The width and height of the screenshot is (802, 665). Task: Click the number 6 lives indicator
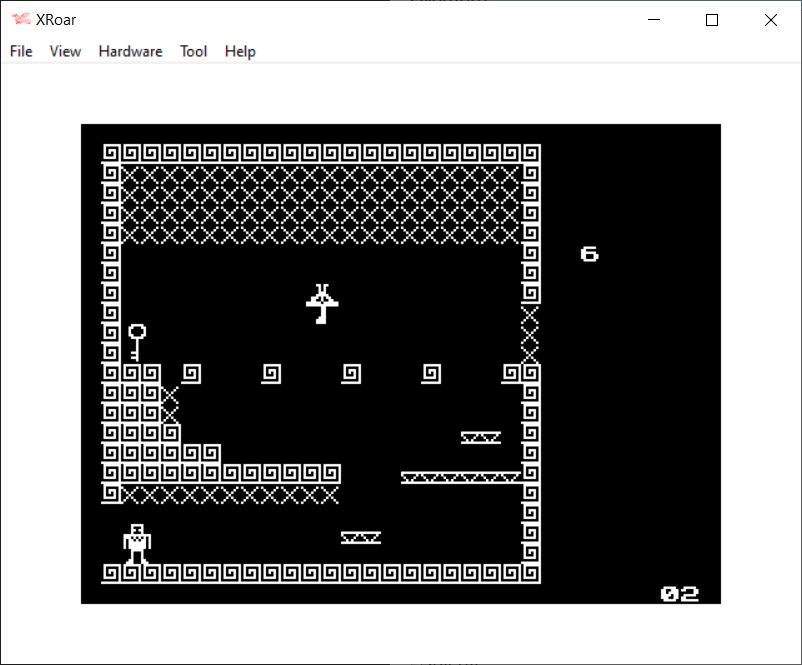pos(589,254)
